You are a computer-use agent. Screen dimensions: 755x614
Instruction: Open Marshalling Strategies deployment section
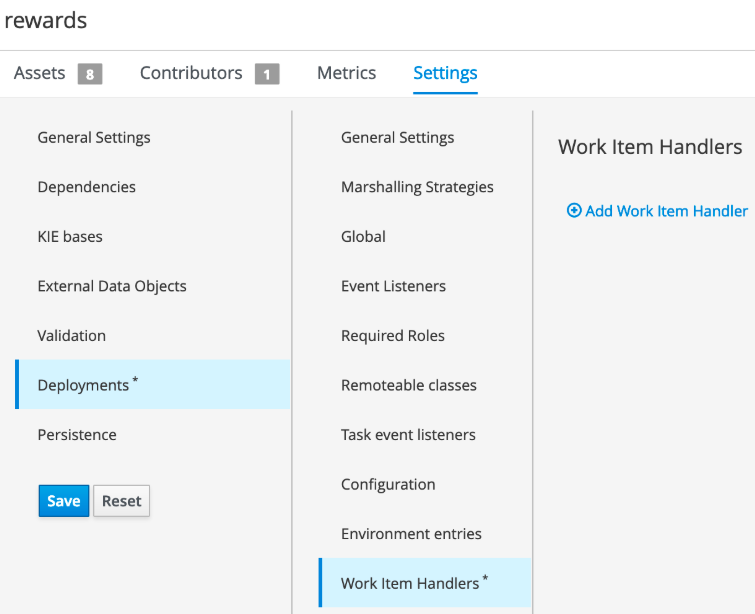coord(417,187)
